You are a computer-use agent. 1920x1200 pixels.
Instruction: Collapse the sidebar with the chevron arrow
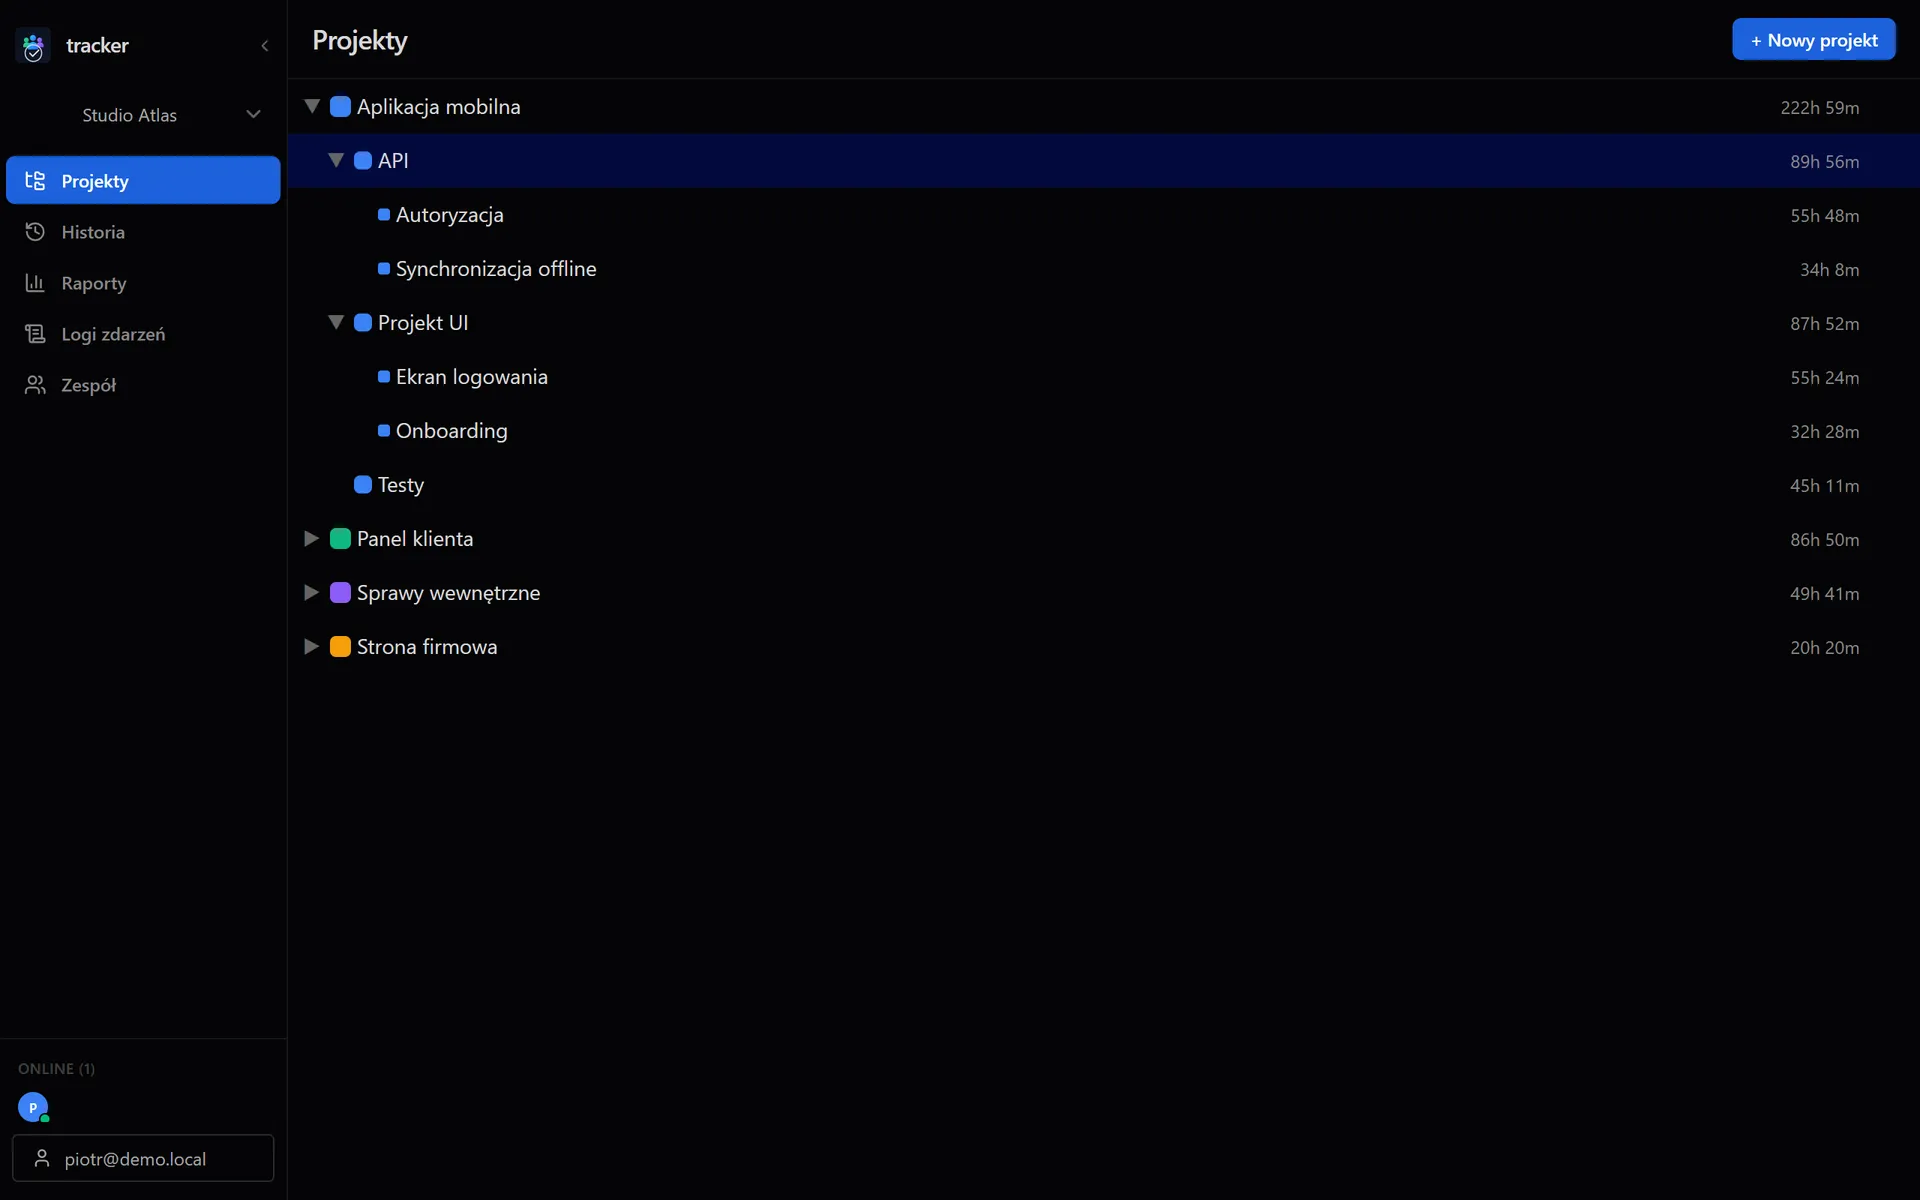tap(265, 46)
